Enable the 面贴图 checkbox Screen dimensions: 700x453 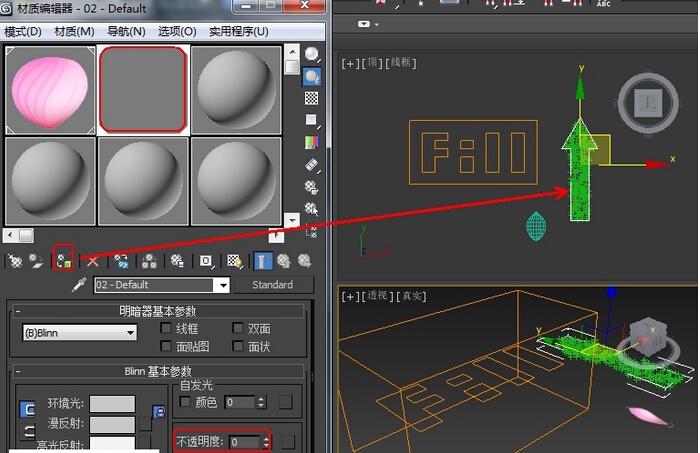pyautogui.click(x=166, y=346)
